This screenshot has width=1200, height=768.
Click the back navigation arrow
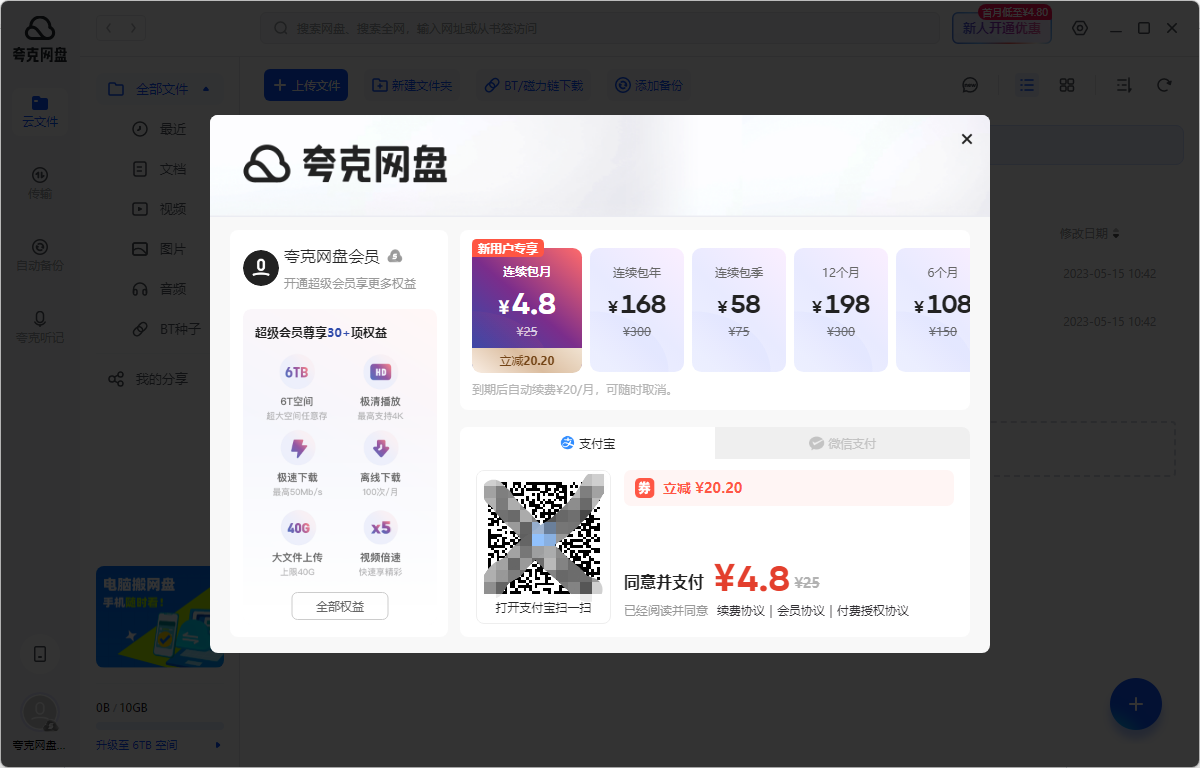coord(109,28)
